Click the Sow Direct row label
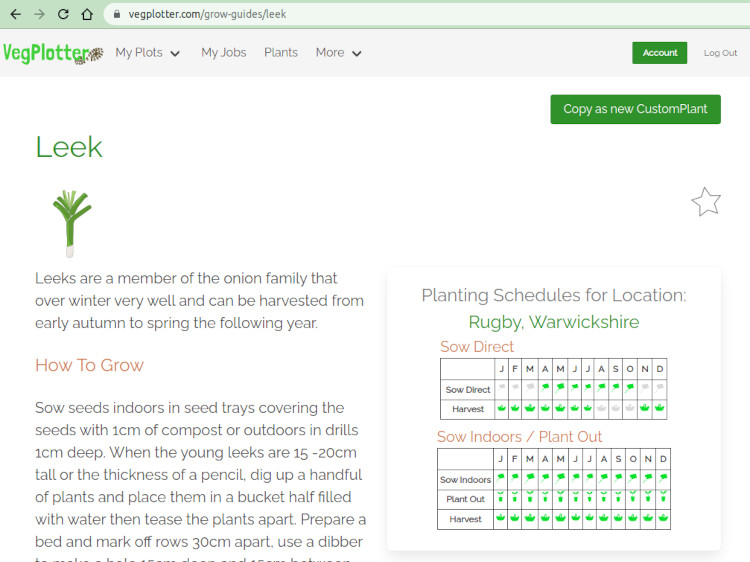The image size is (750, 562). pyautogui.click(x=468, y=390)
